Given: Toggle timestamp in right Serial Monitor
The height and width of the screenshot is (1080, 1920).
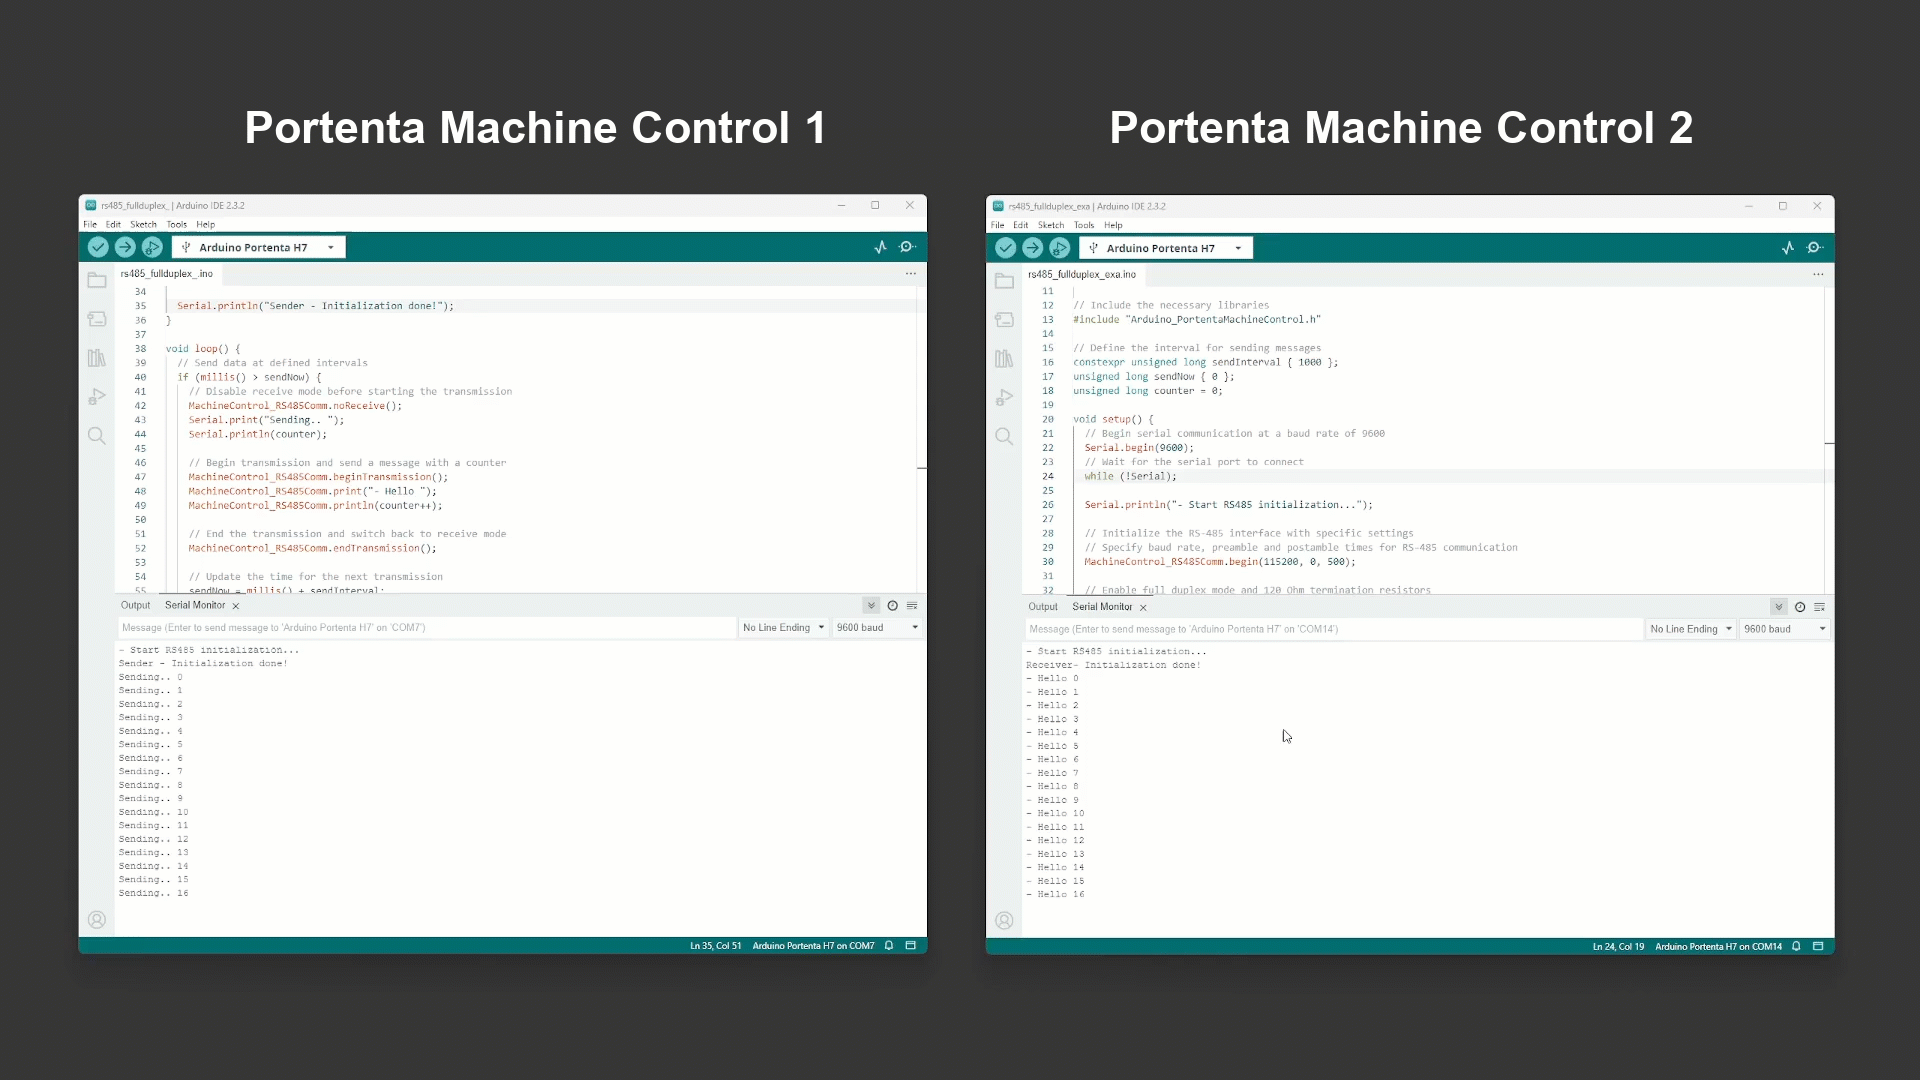Looking at the screenshot, I should (x=1800, y=607).
